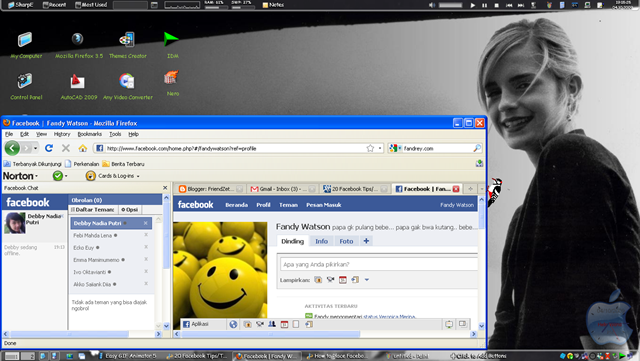The image size is (640, 361).
Task: Click the Norton green checkmark icon
Action: tap(58, 176)
